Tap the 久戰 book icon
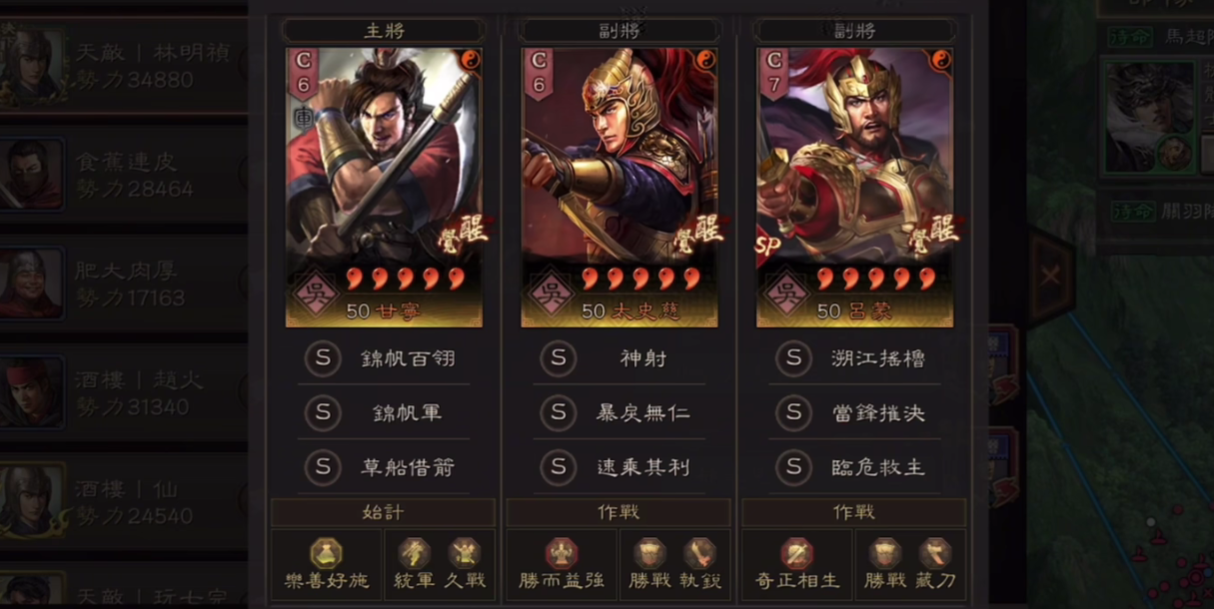The height and width of the screenshot is (609, 1214). coord(464,554)
